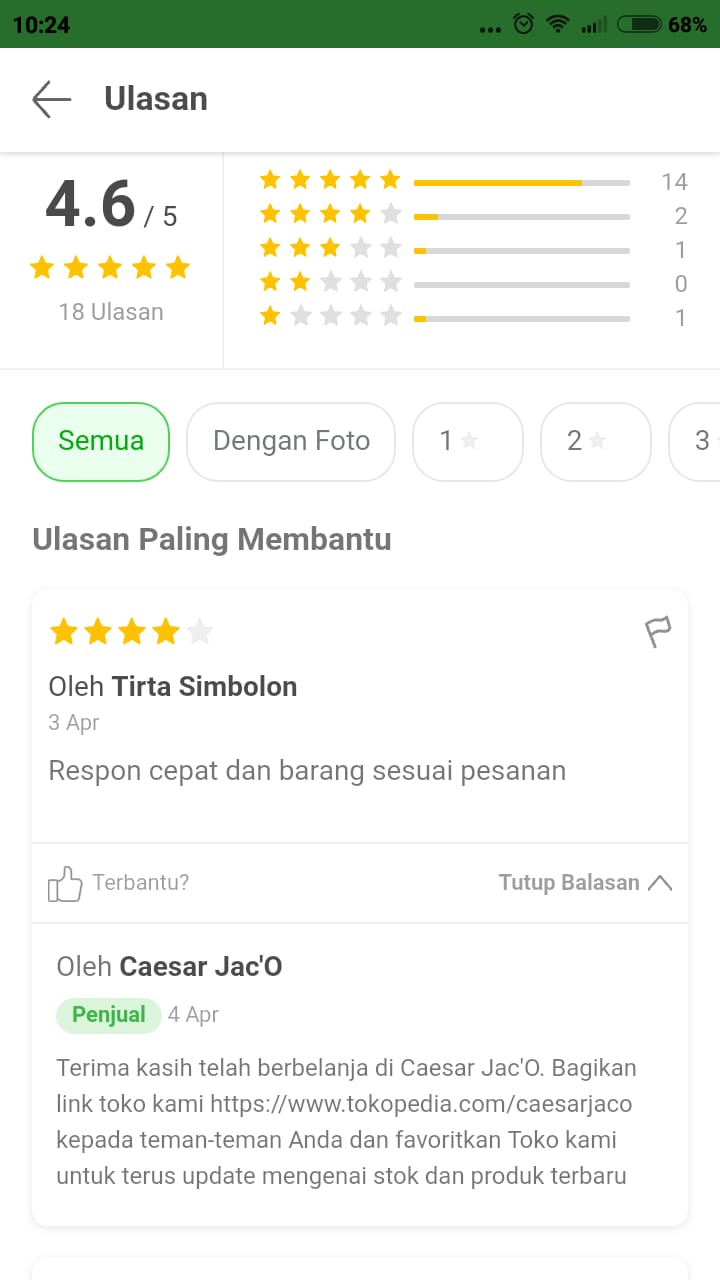Tap the 5-star rating progress bar

pyautogui.click(x=521, y=183)
